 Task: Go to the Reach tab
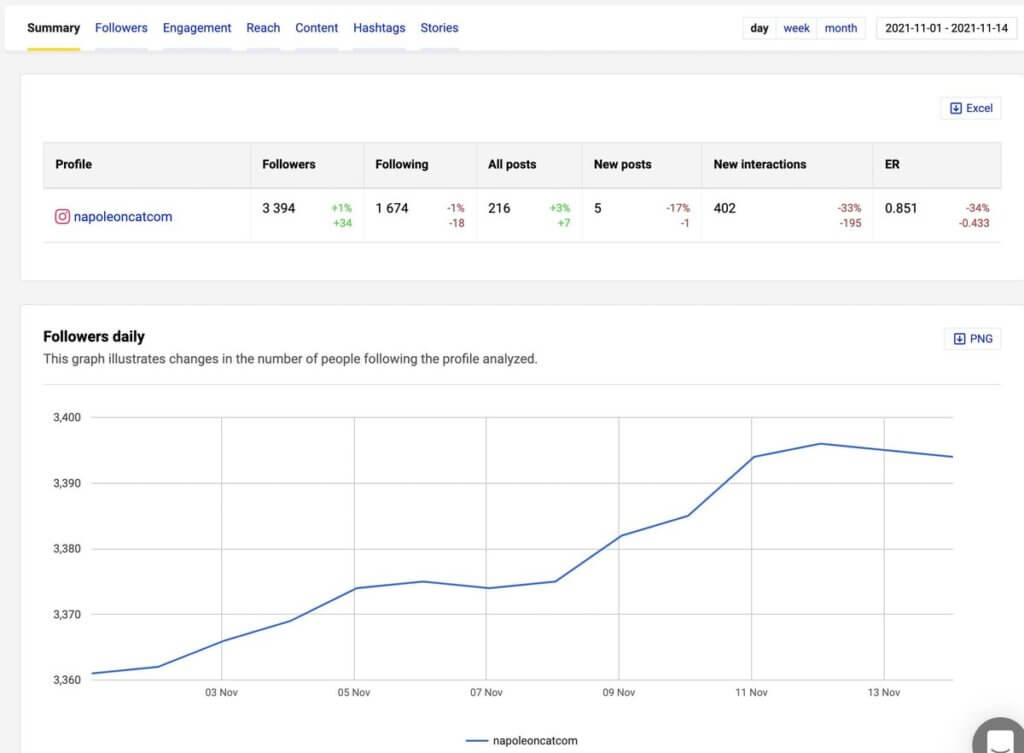point(263,28)
